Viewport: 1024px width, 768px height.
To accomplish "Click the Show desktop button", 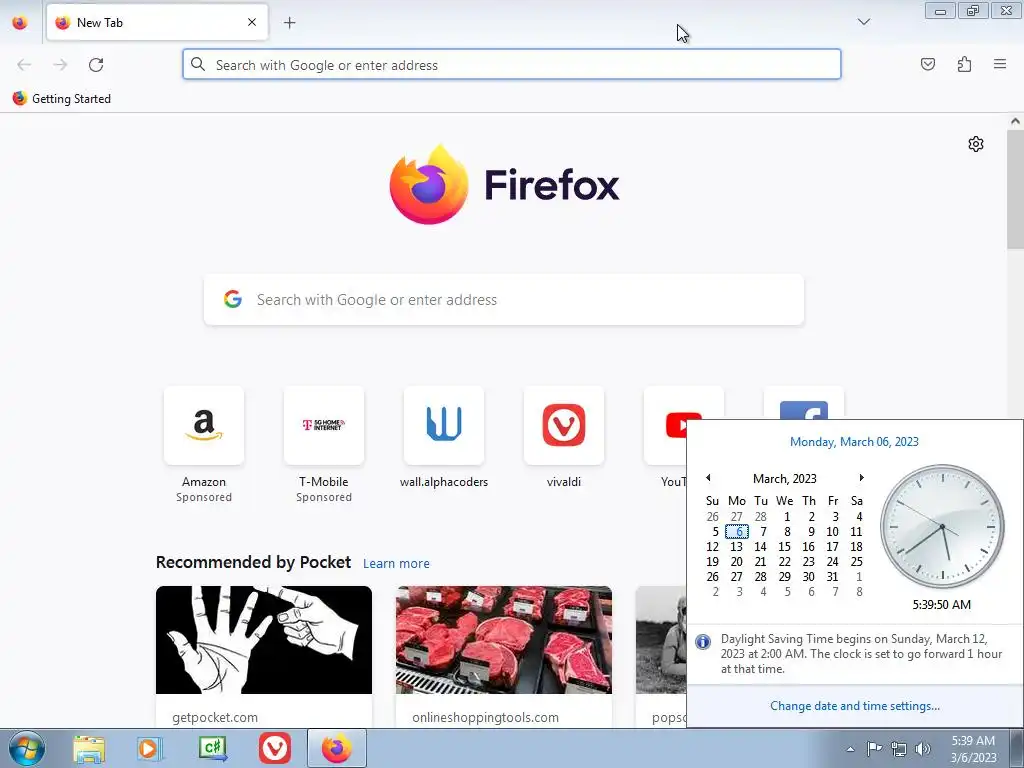I will coord(1017,748).
